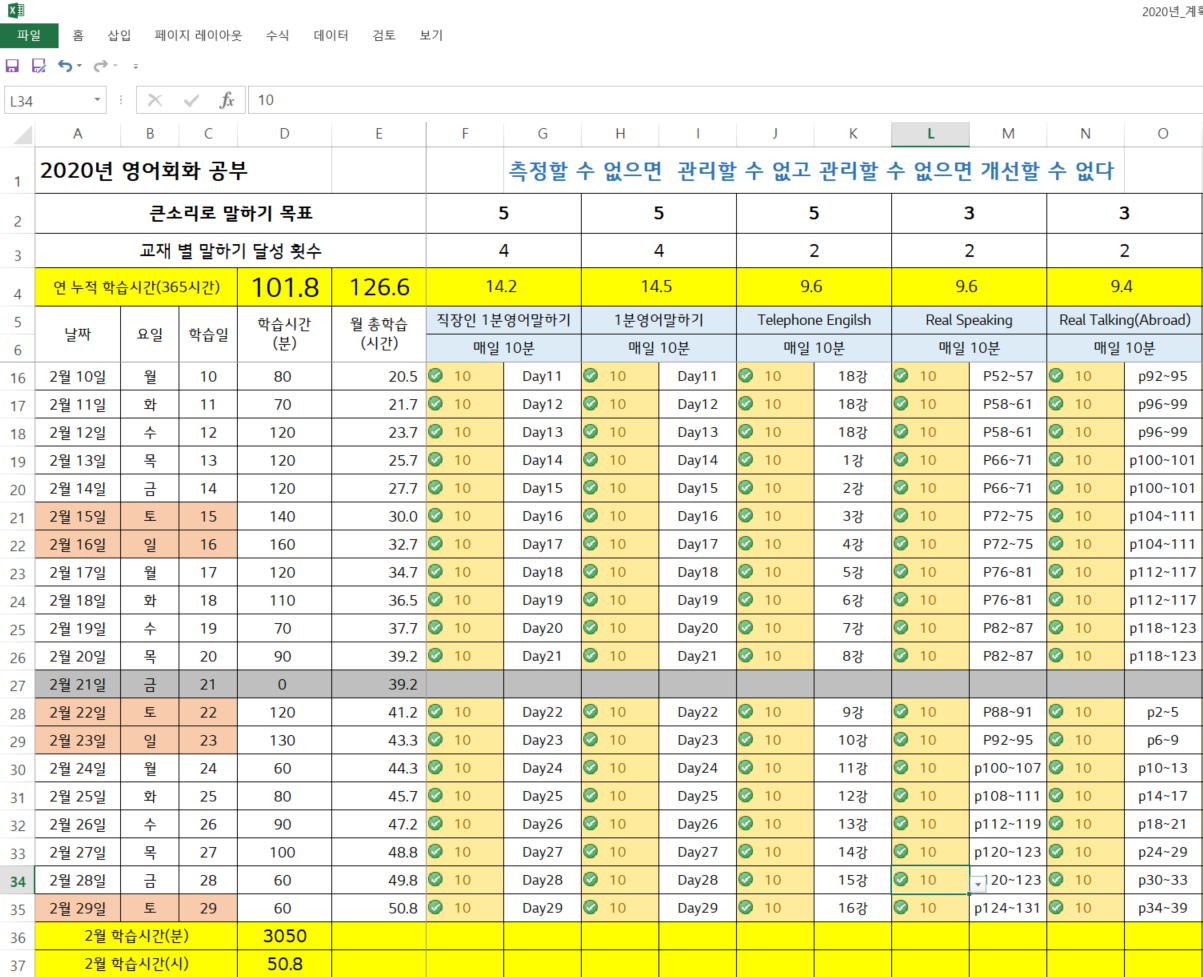The image size is (1203, 977).
Task: Open Insert Function using the fx icon
Action: tap(227, 100)
